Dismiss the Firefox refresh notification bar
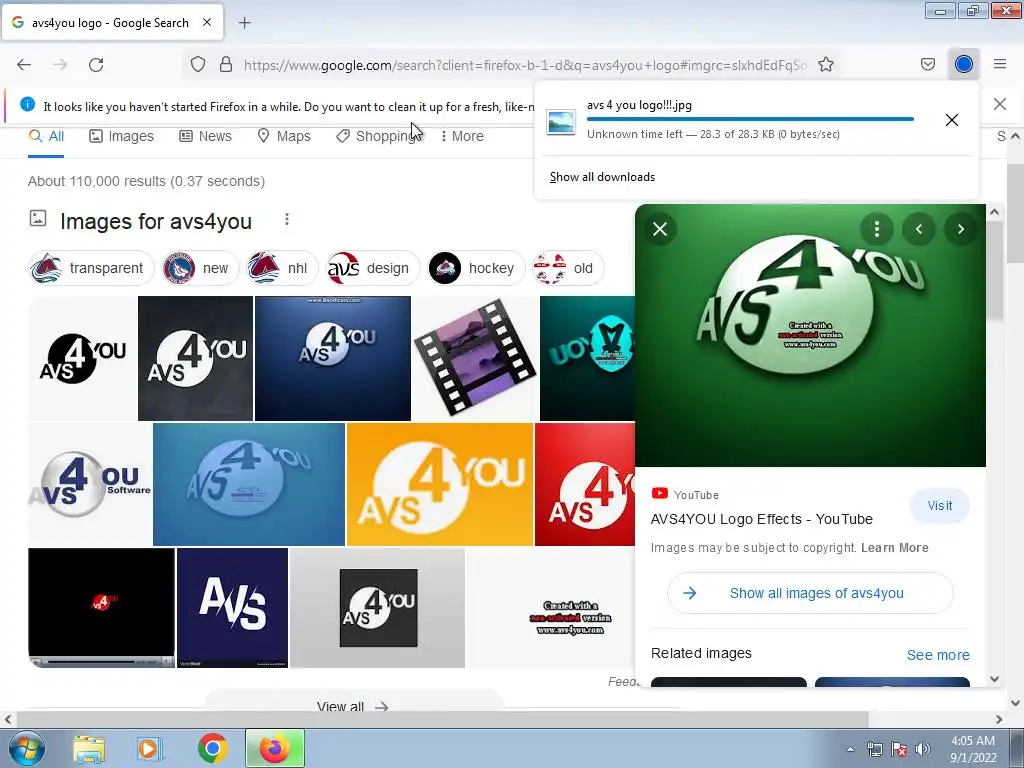 pos(1000,104)
